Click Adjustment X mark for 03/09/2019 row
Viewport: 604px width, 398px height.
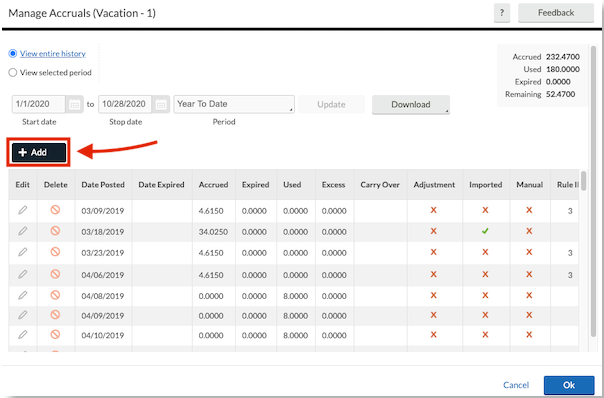point(434,210)
